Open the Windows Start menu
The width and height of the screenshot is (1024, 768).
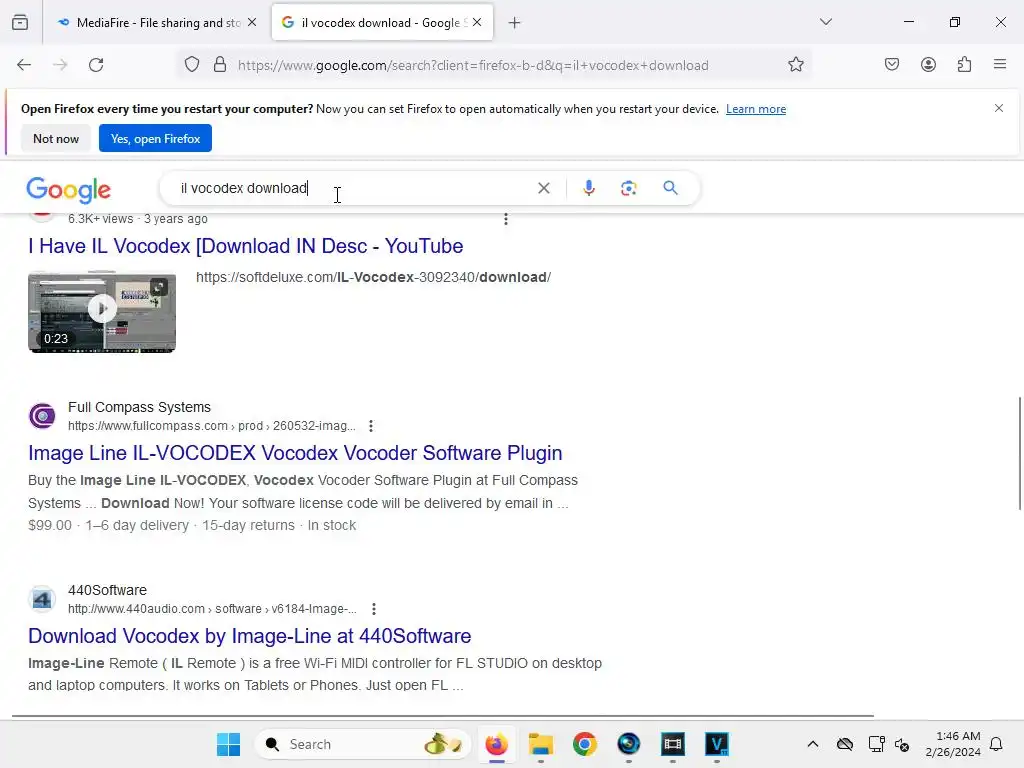(x=229, y=744)
